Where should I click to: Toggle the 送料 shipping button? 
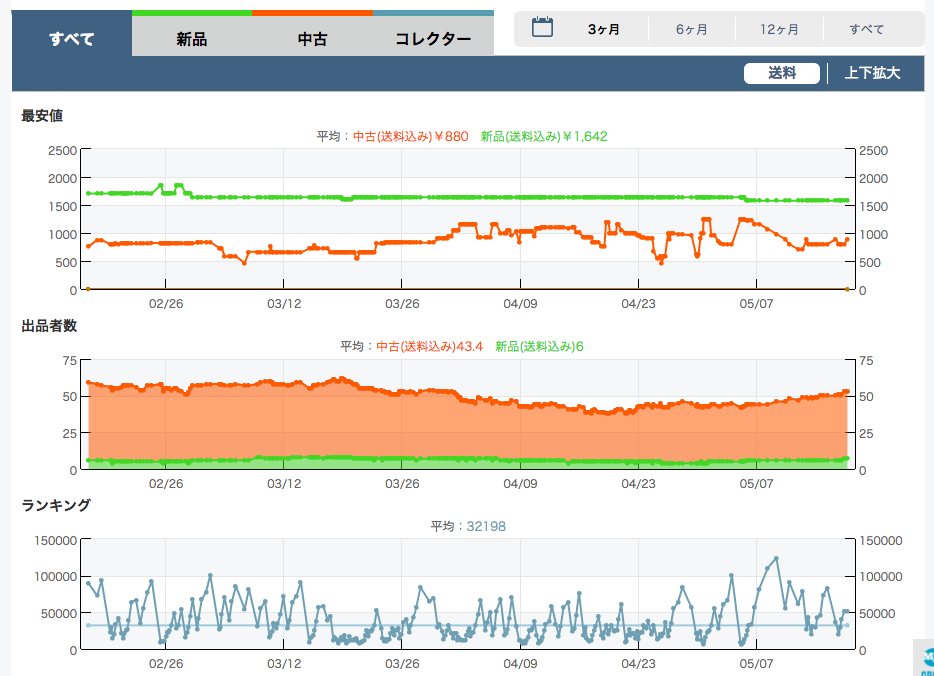click(782, 73)
